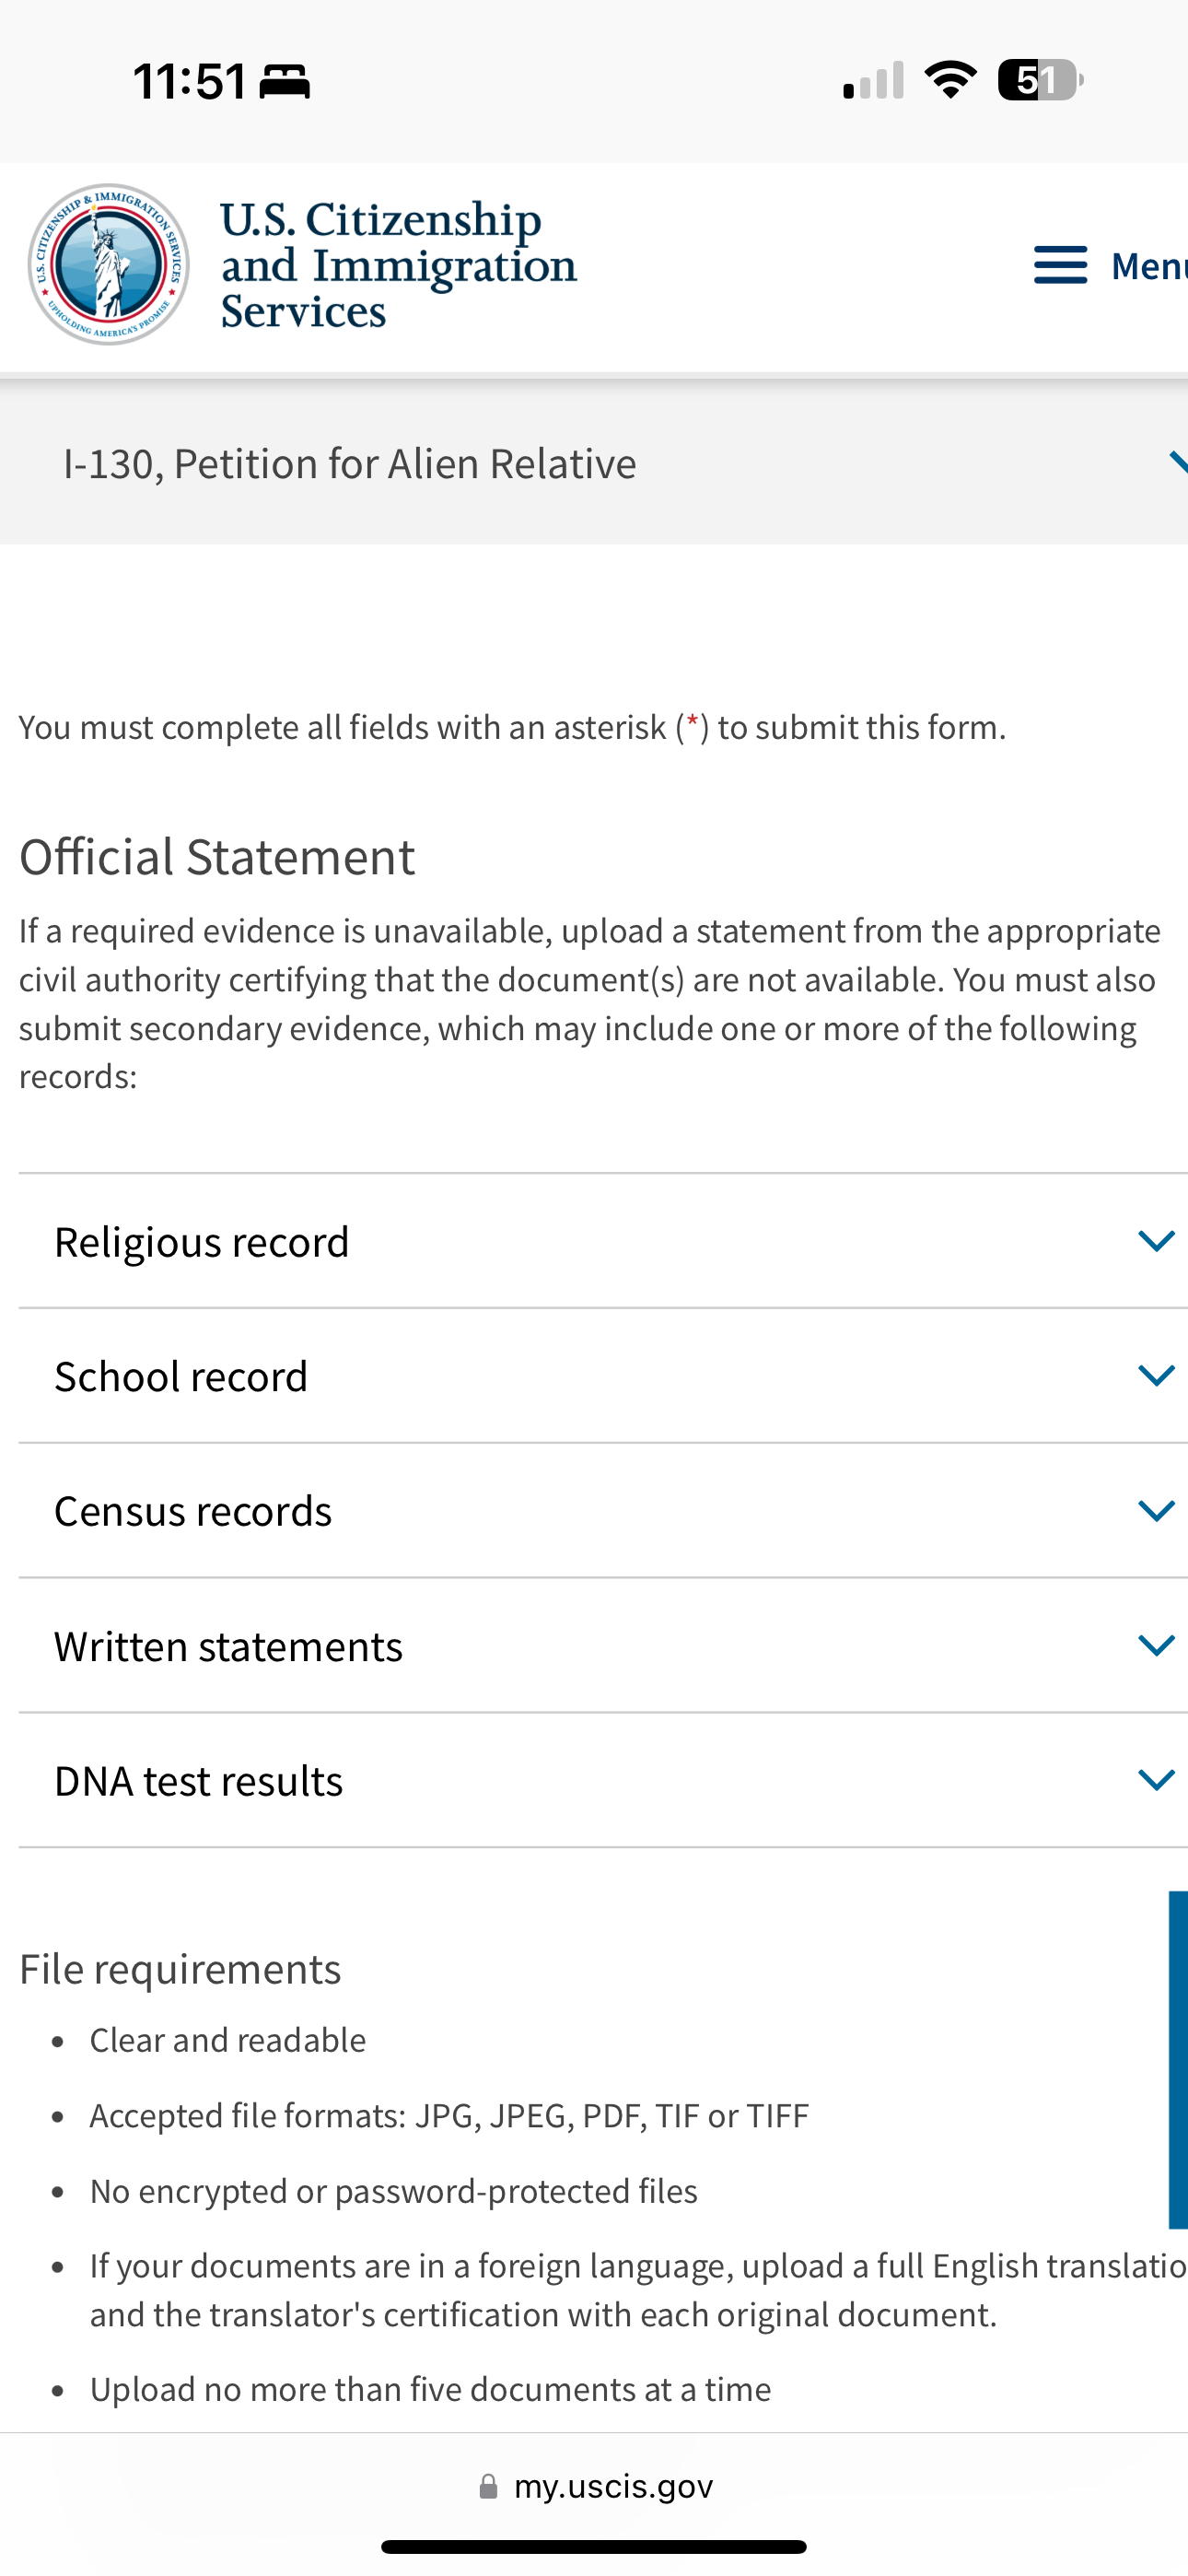
Task: Expand the Written statements chevron
Action: pos(1156,1645)
